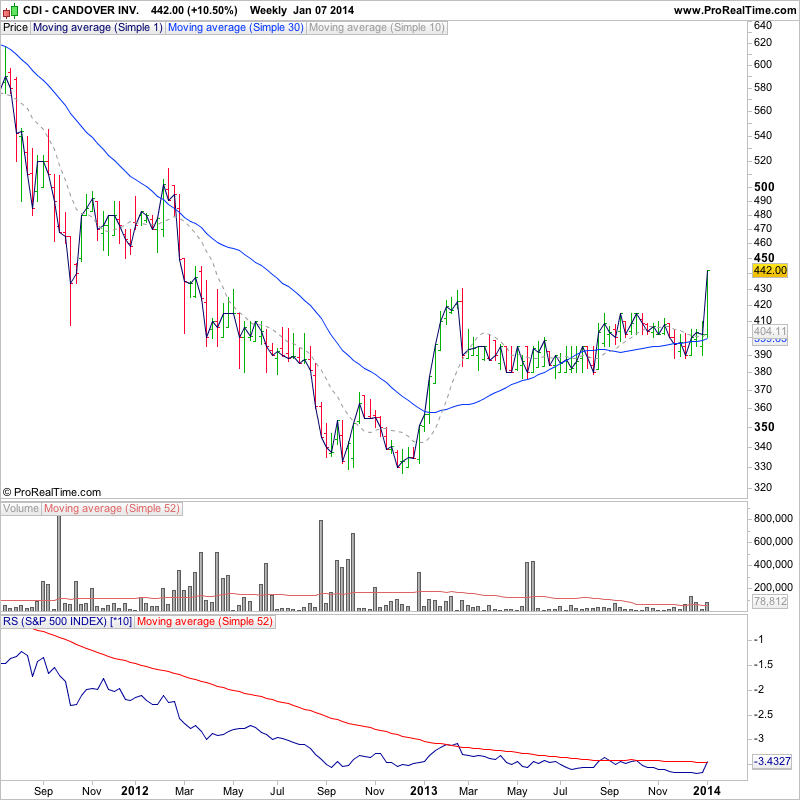Click the 580 level on price axis

click(x=763, y=87)
